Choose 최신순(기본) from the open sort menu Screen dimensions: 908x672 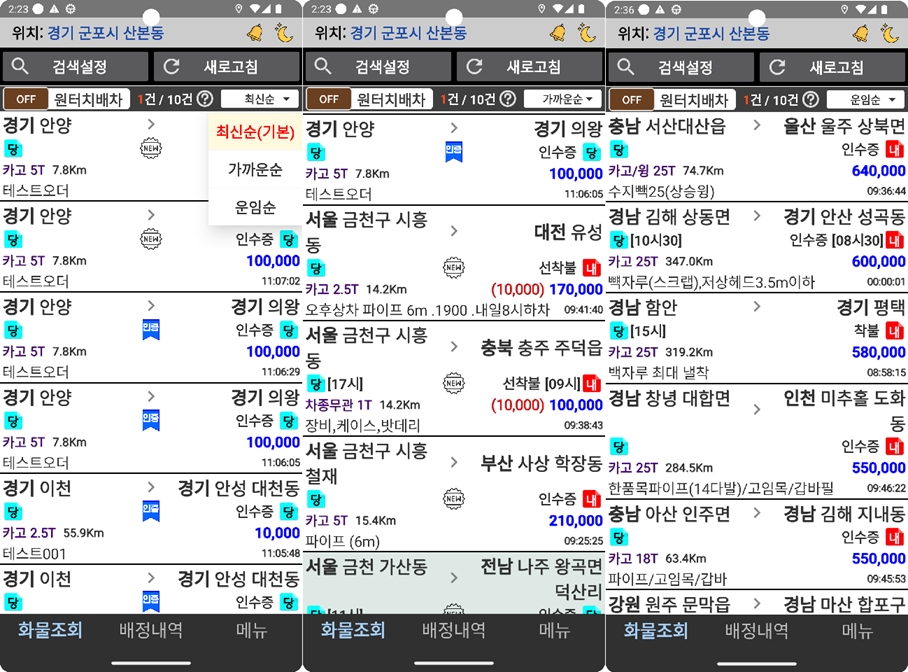pos(254,132)
